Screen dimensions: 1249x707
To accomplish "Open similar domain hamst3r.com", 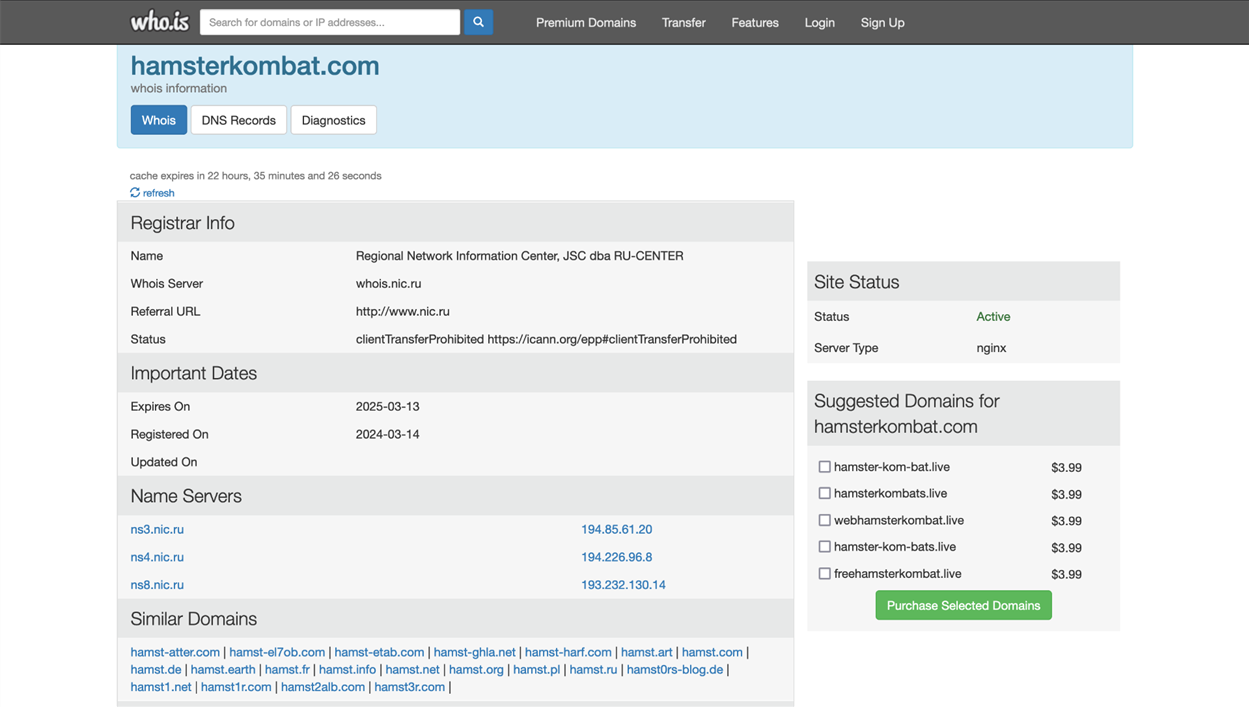I will pyautogui.click(x=409, y=687).
